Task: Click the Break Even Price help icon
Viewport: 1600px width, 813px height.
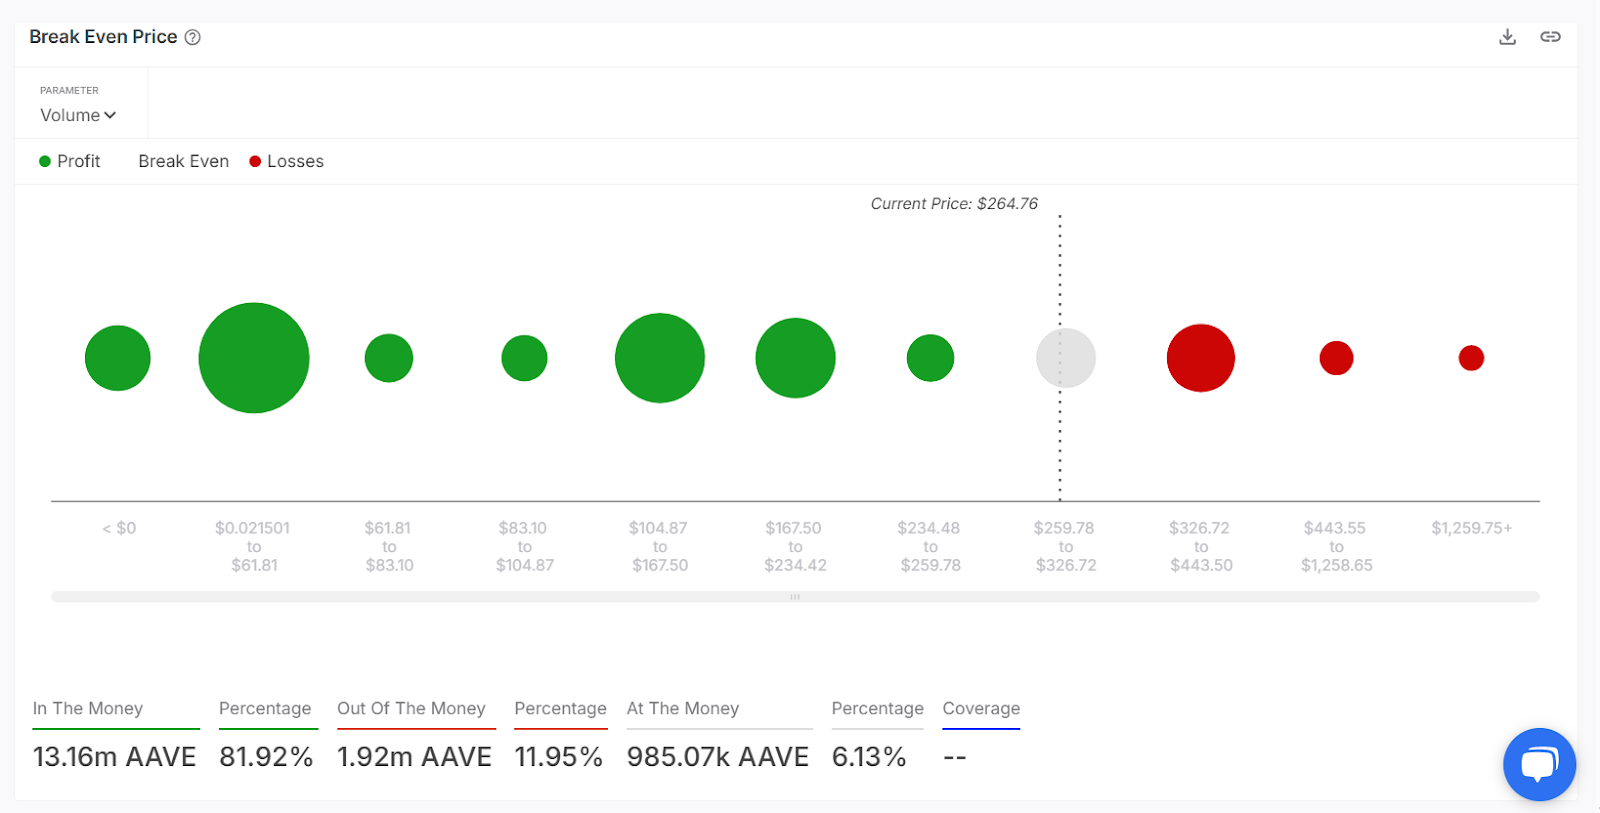Action: pyautogui.click(x=193, y=37)
